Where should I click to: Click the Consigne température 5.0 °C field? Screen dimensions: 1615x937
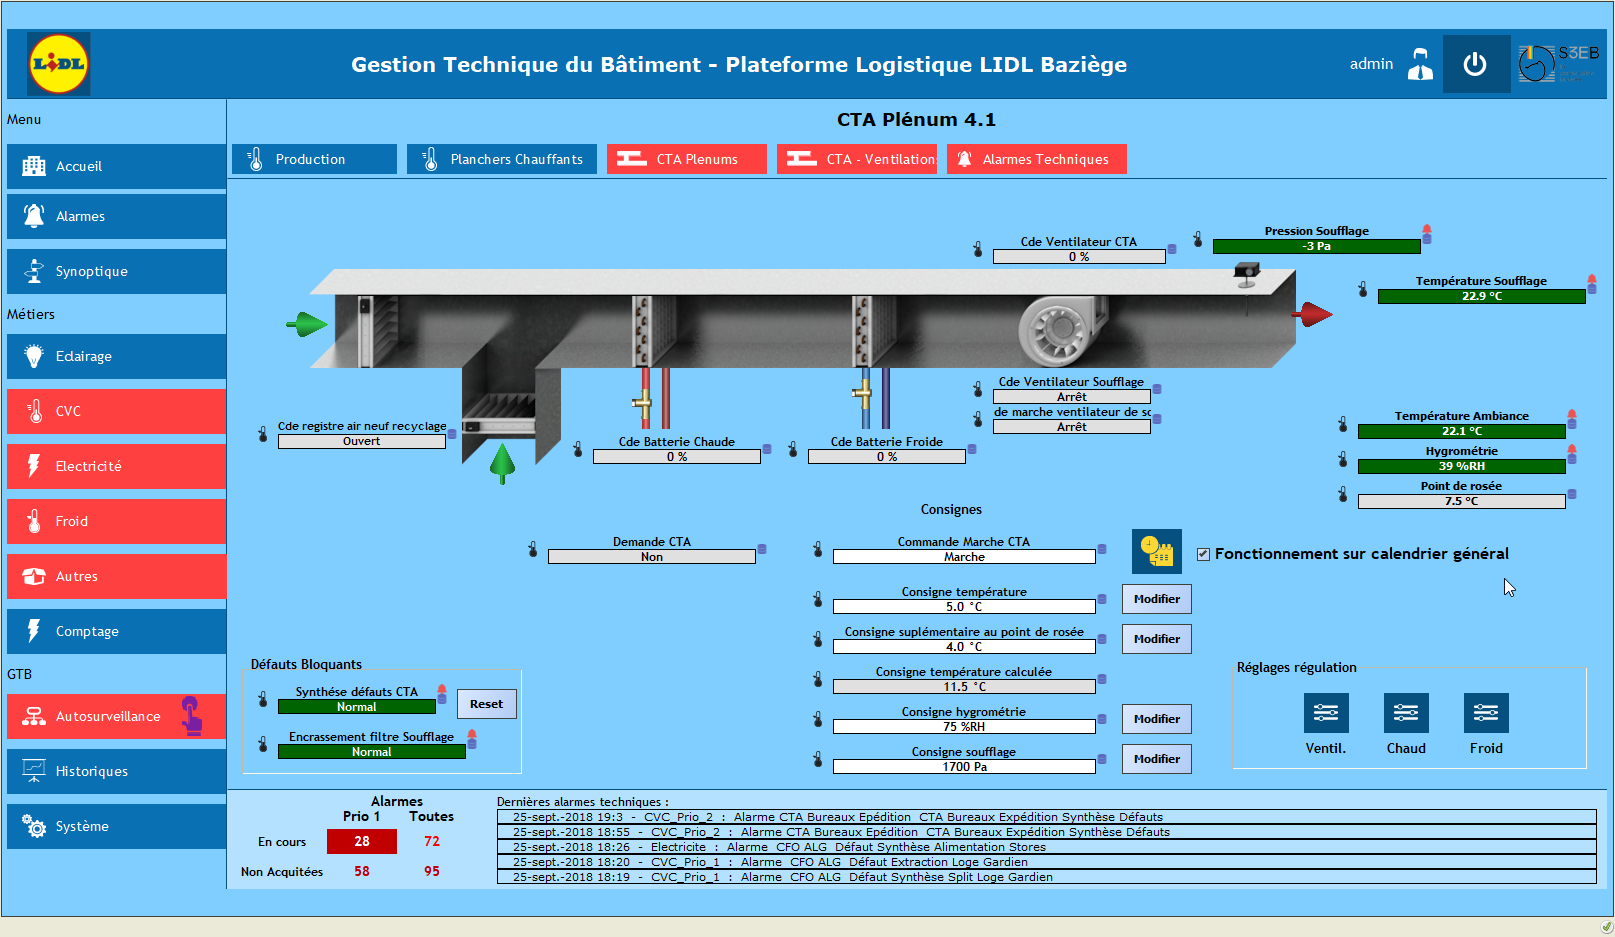[964, 606]
